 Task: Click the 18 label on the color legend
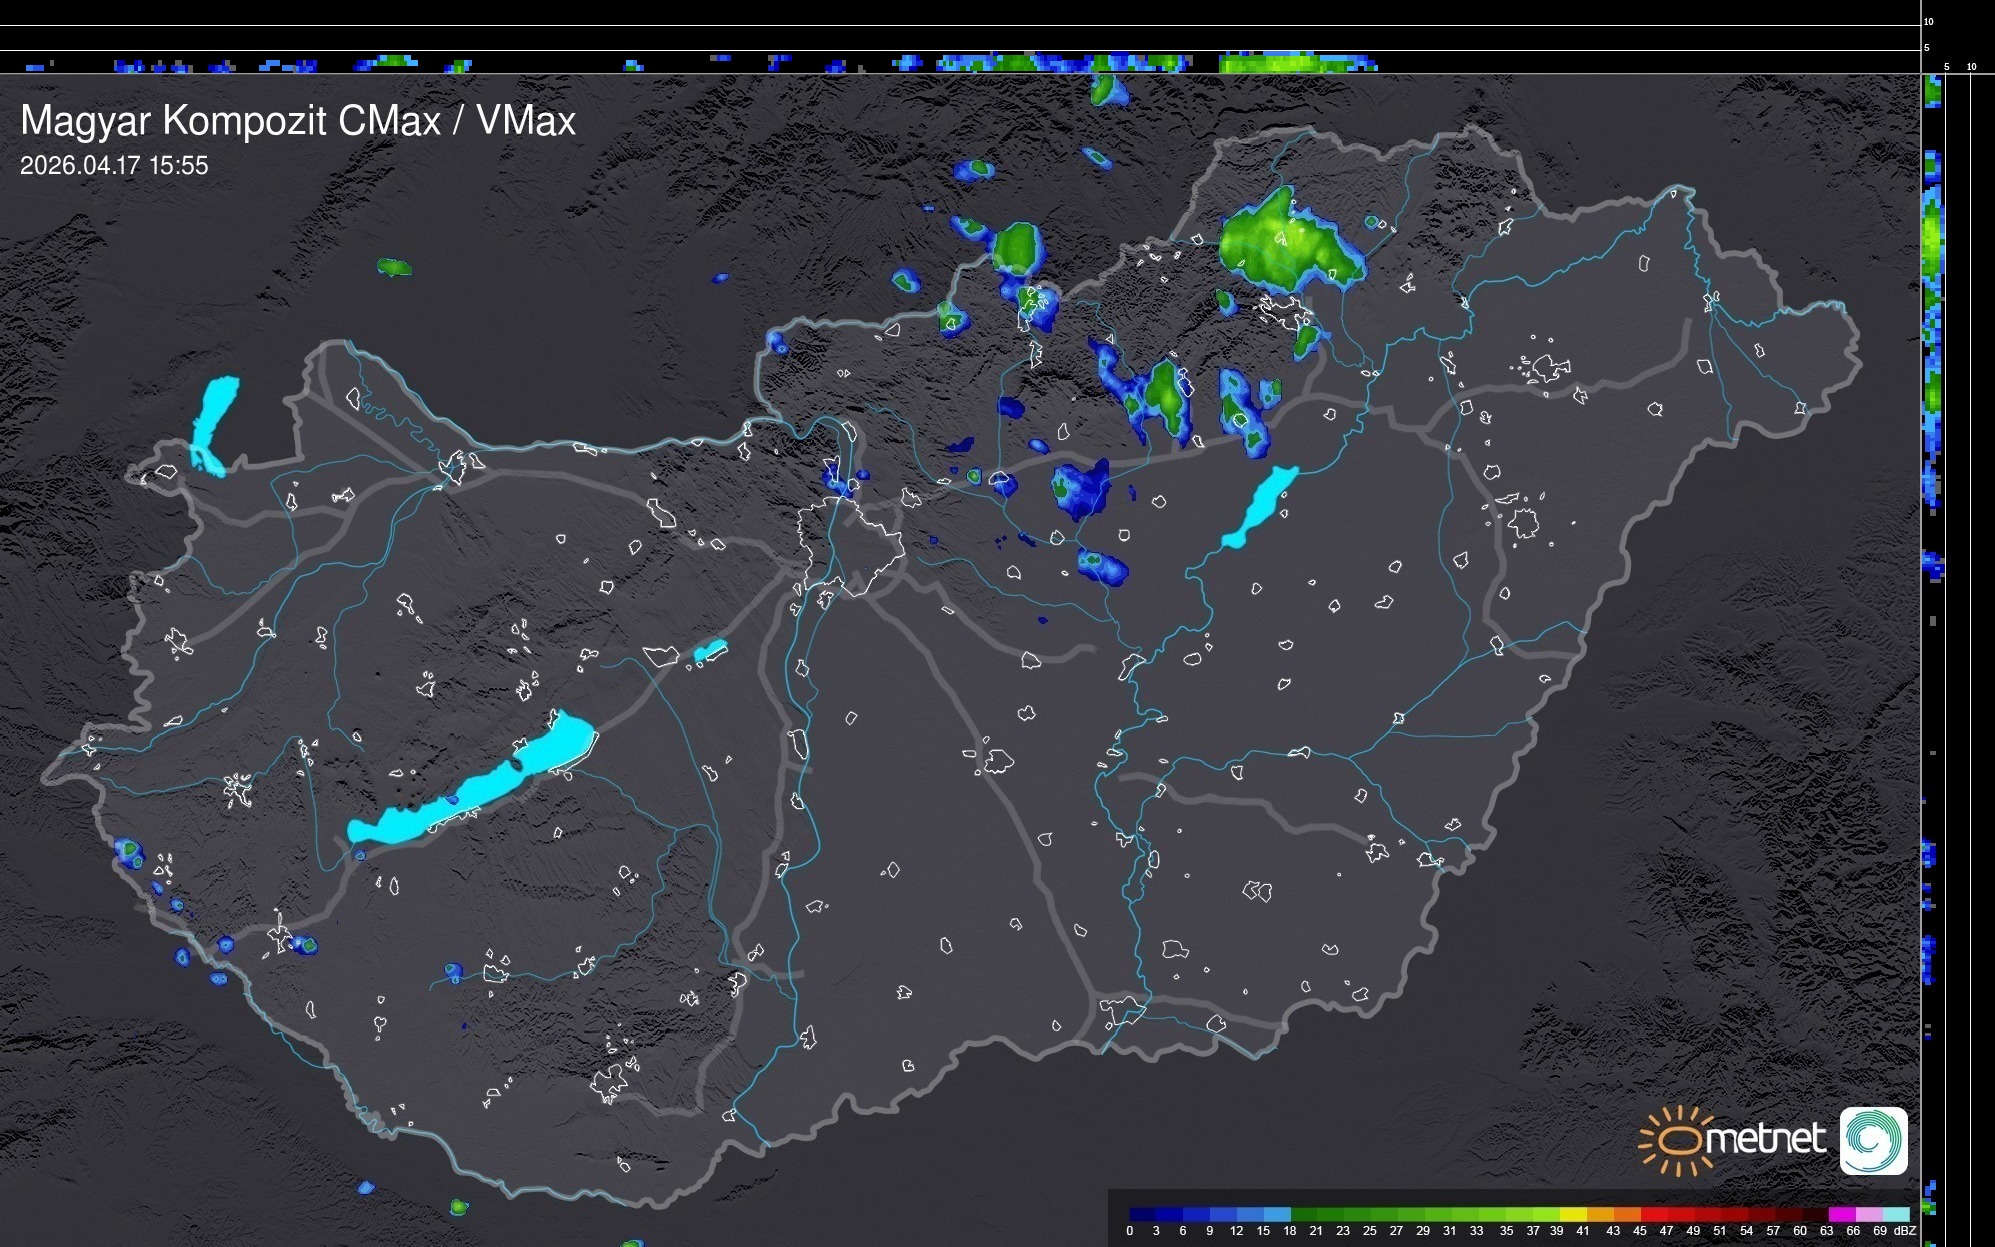[1290, 1231]
